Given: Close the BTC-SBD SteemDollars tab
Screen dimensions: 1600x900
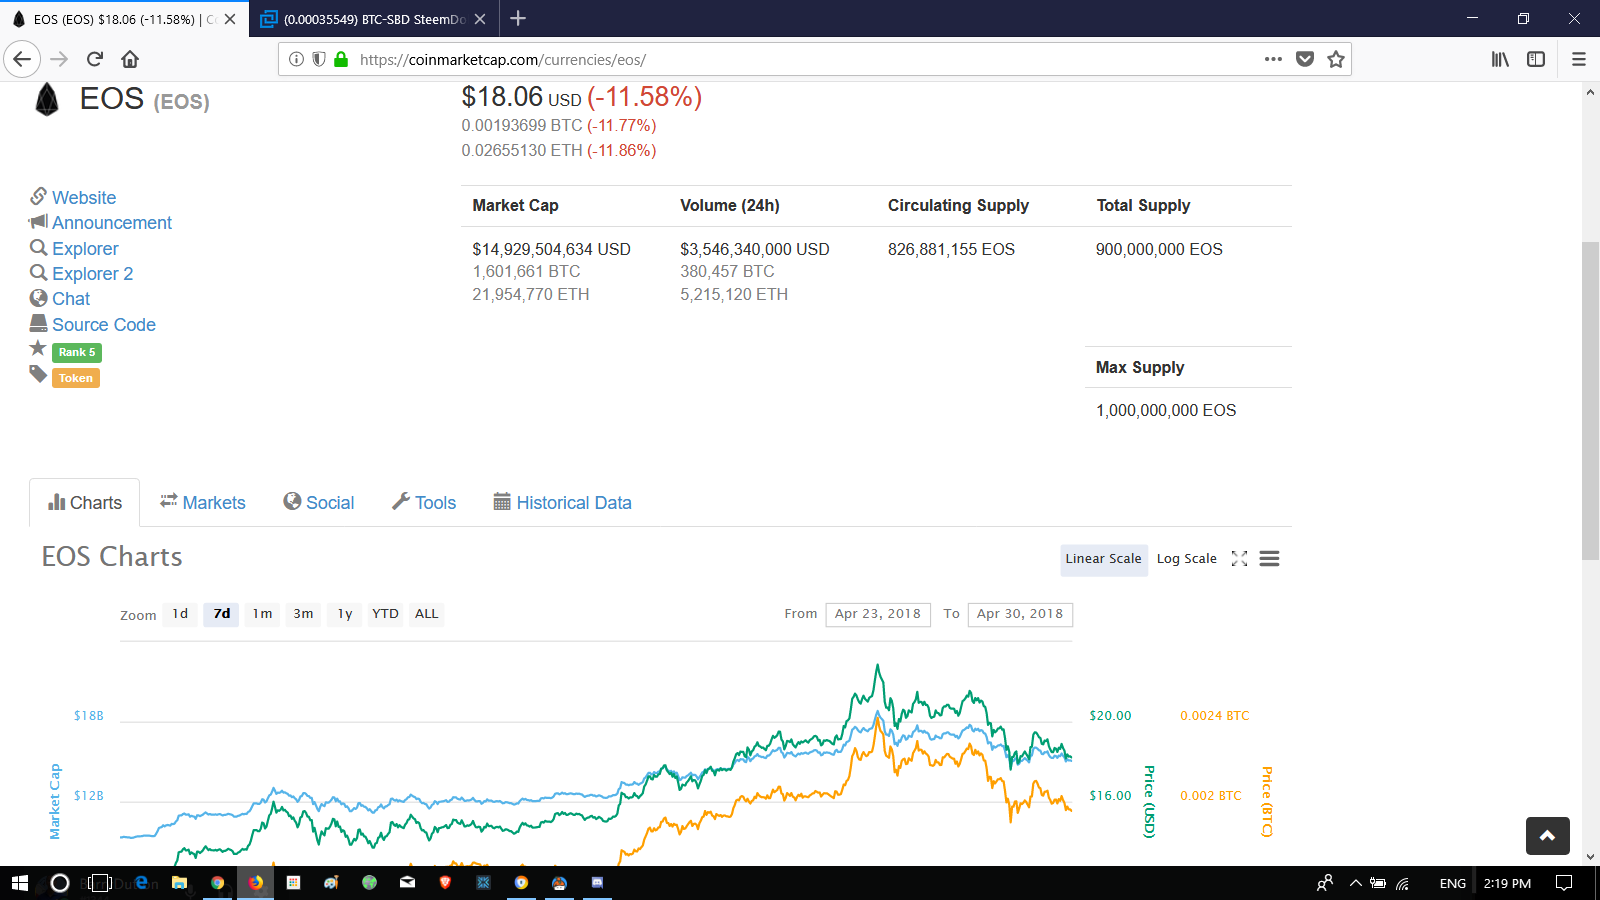Looking at the screenshot, I should click(x=480, y=19).
